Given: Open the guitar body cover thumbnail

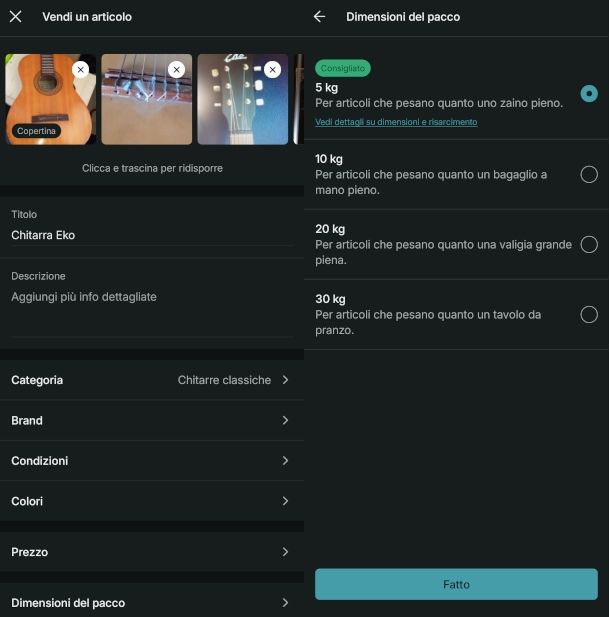Looking at the screenshot, I should (x=50, y=99).
